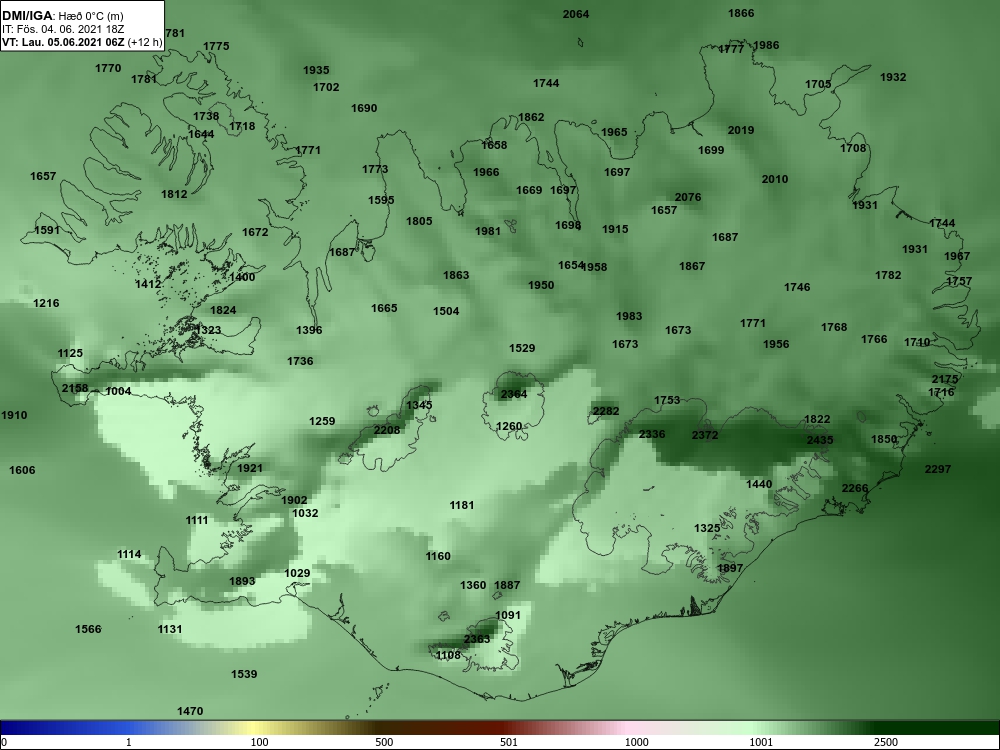Select the value 1091
The height and width of the screenshot is (750, 1000).
(508, 615)
